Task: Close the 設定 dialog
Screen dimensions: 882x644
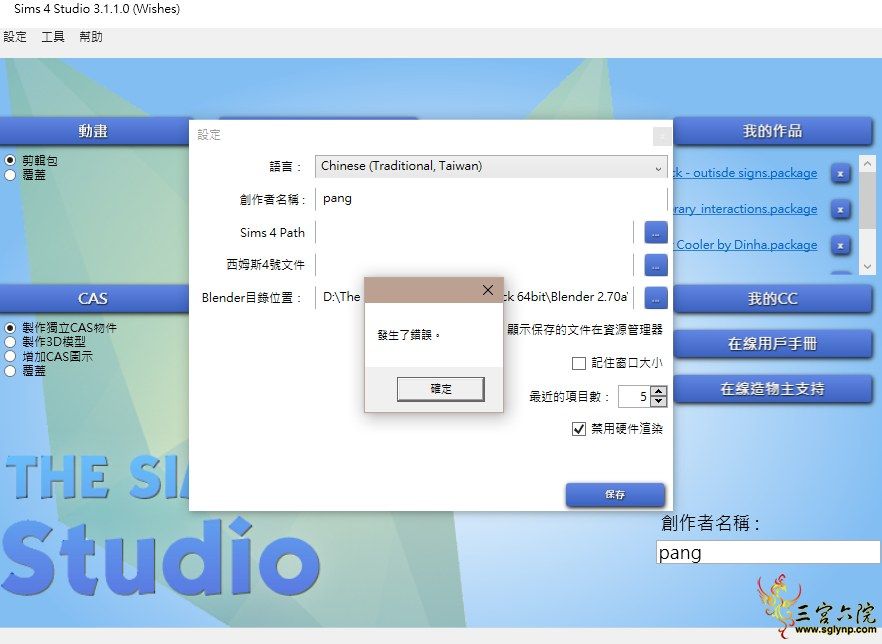Action: click(x=662, y=136)
